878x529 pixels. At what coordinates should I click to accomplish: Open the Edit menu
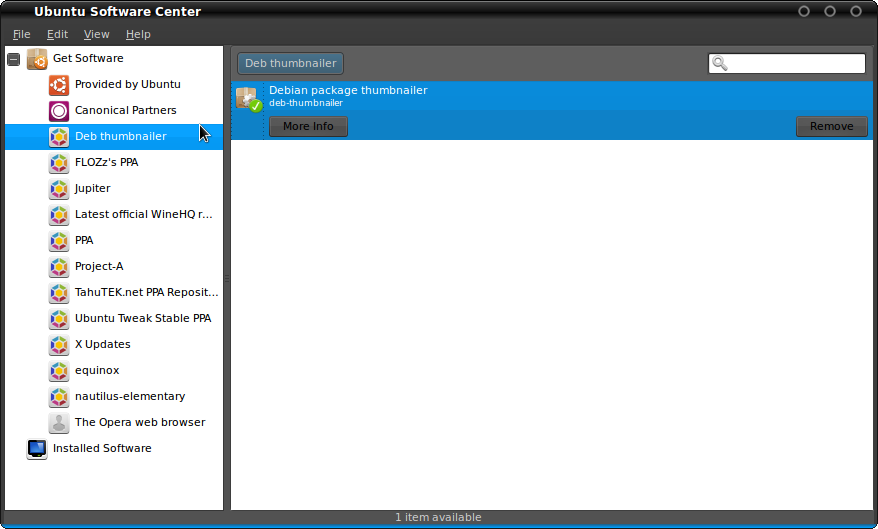57,34
